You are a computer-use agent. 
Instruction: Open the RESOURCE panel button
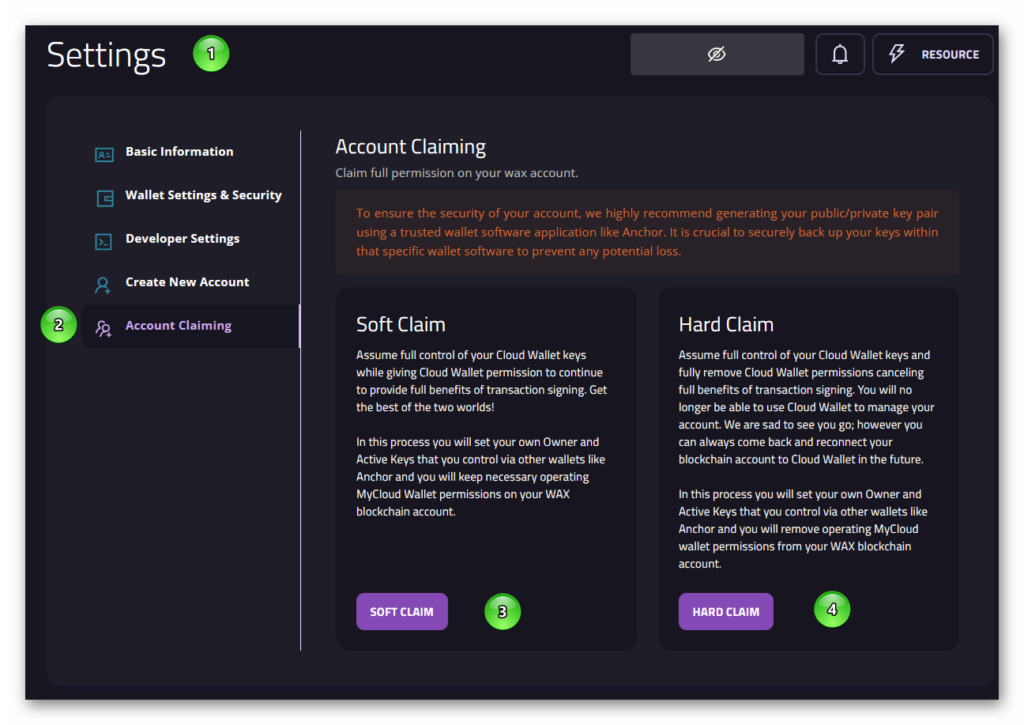tap(933, 54)
